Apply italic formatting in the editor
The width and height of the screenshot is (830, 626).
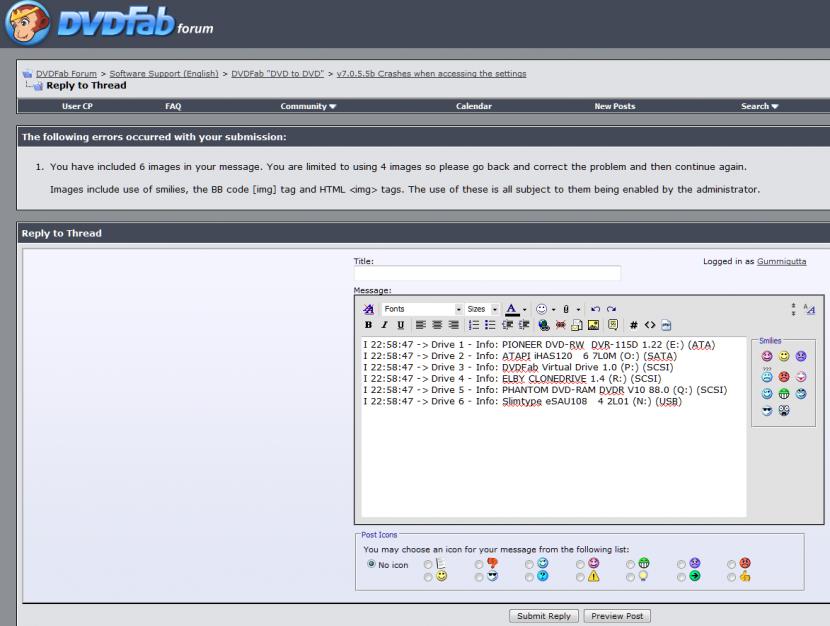(384, 325)
